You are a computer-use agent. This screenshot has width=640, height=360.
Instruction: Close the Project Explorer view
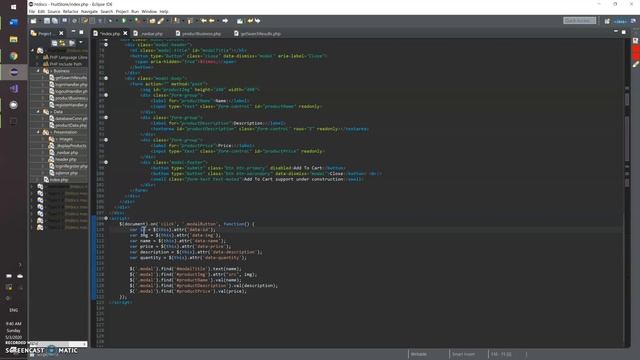[x=61, y=33]
